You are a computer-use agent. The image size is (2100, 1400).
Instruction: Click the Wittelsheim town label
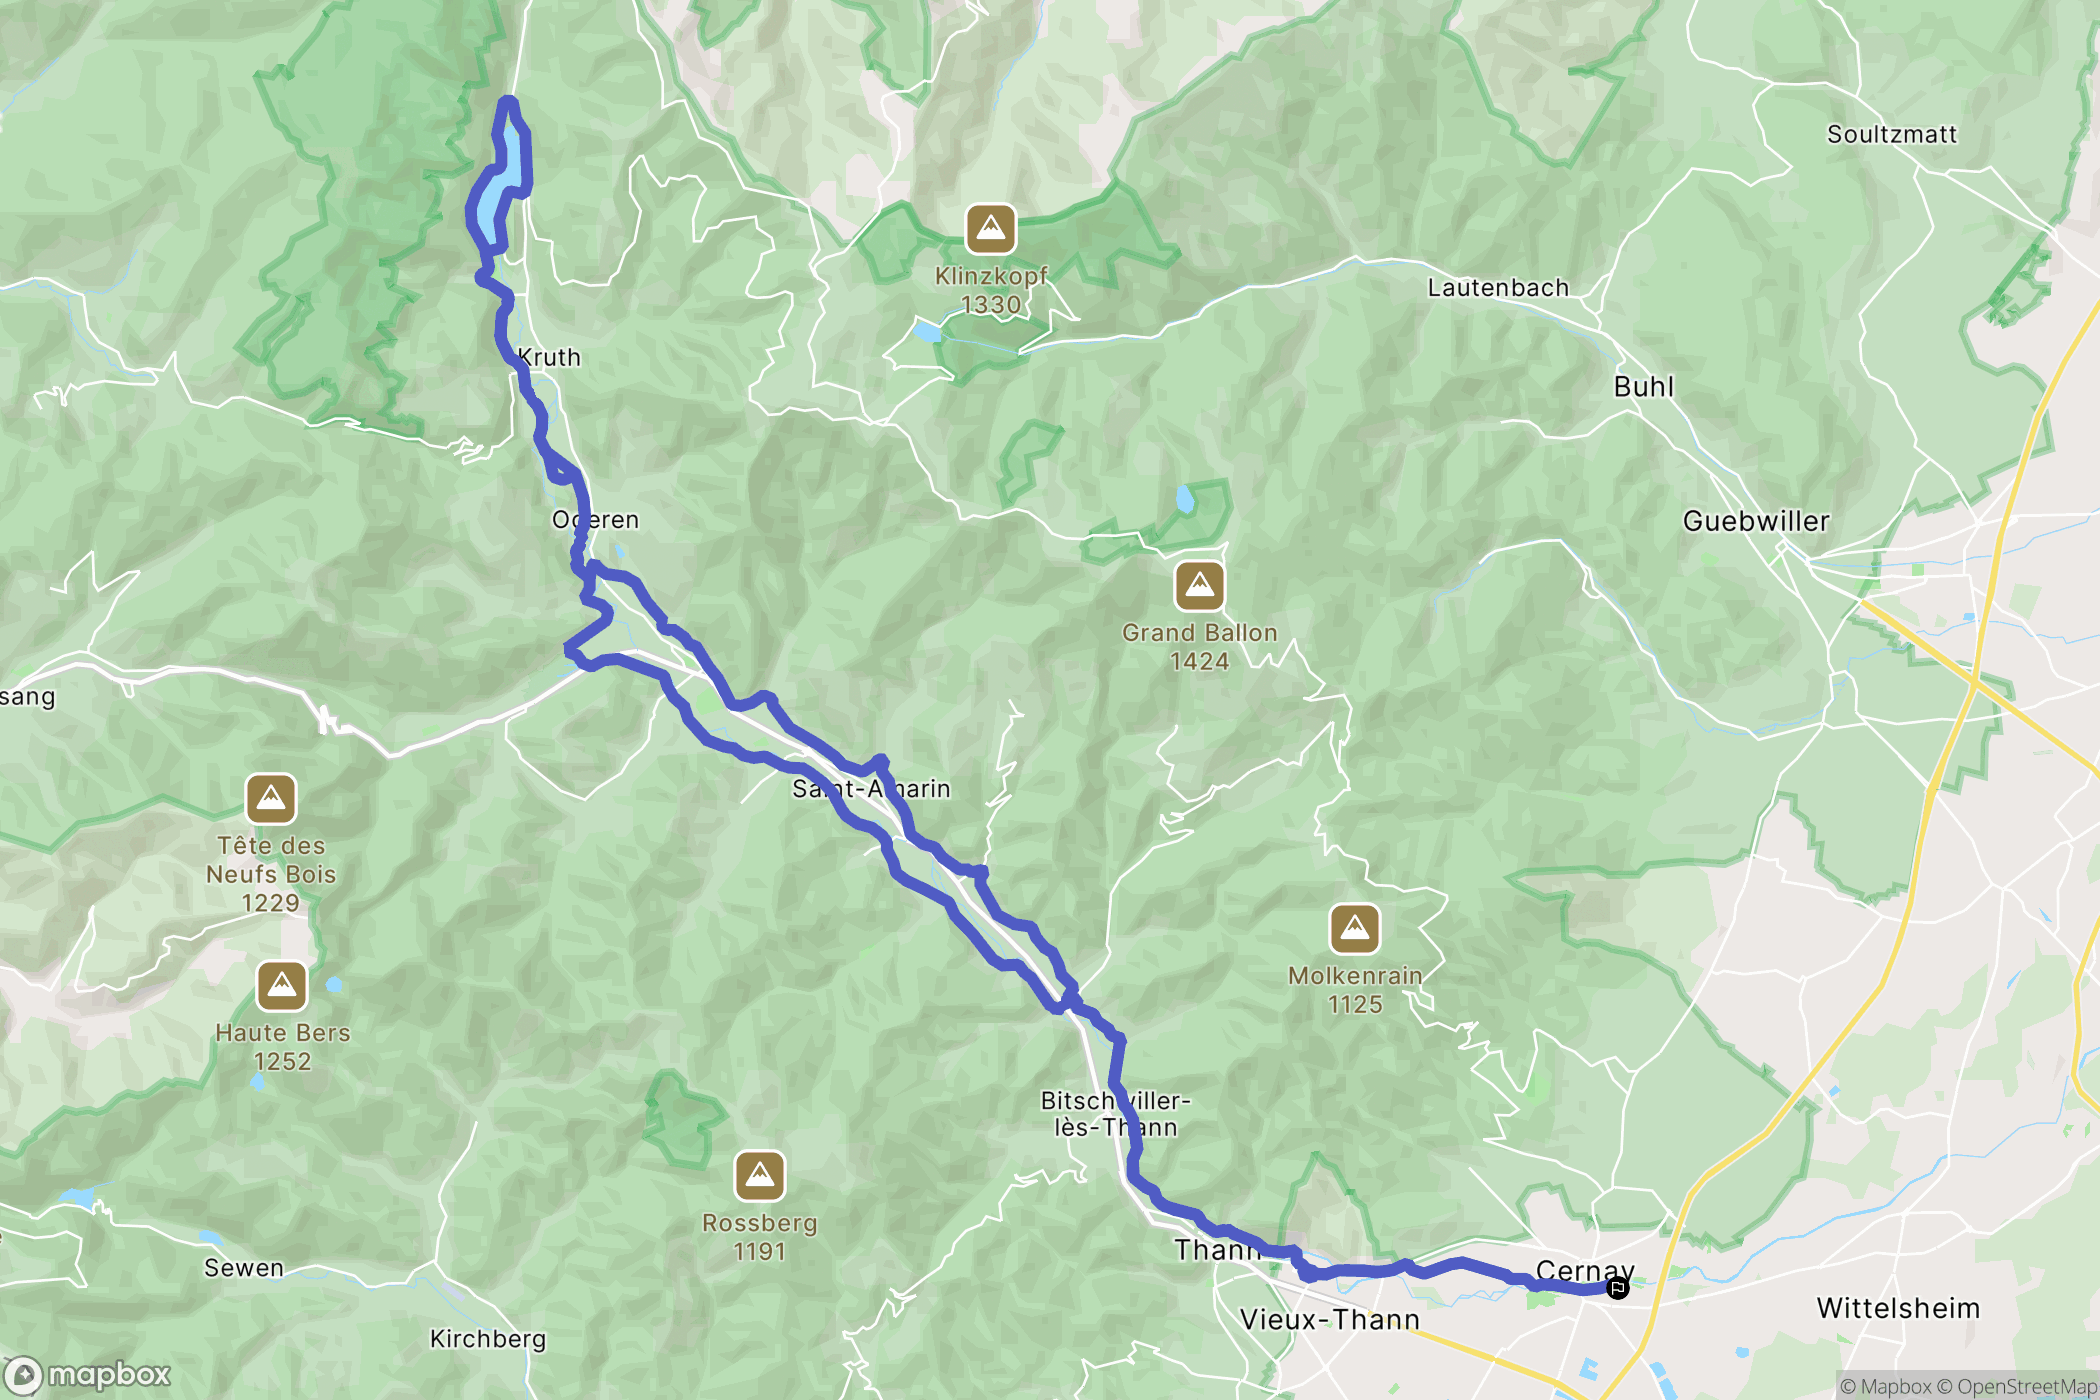point(1898,1308)
